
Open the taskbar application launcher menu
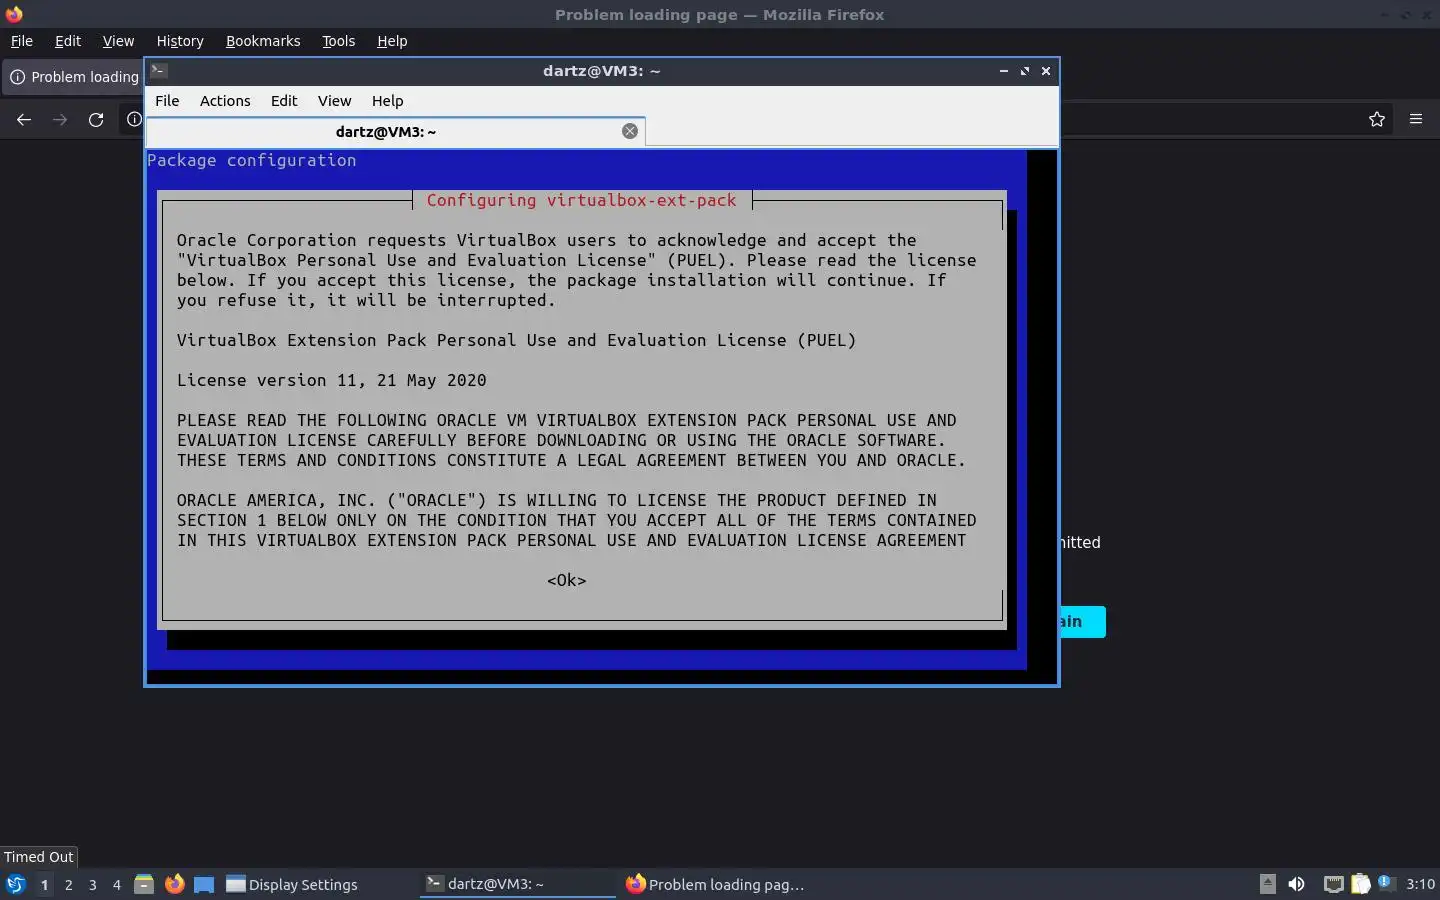click(x=15, y=884)
